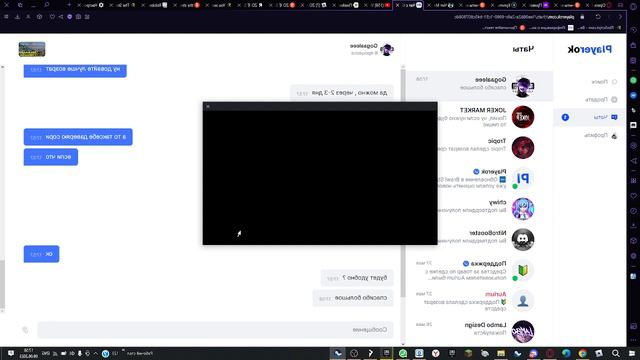The height and width of the screenshot is (360, 640).
Task: Open Microsoft Edge from the taskbar
Action: tap(566, 353)
